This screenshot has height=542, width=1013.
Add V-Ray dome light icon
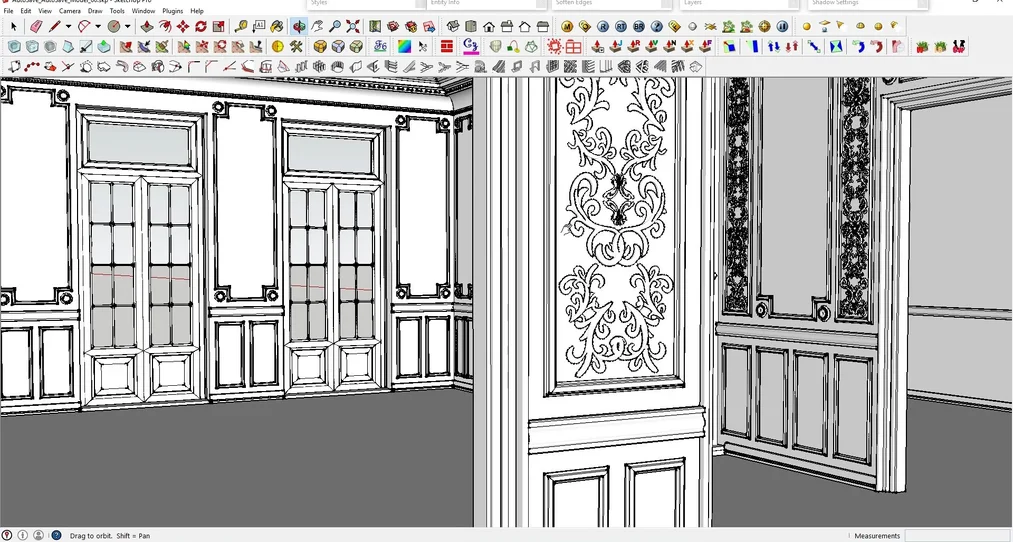(861, 26)
